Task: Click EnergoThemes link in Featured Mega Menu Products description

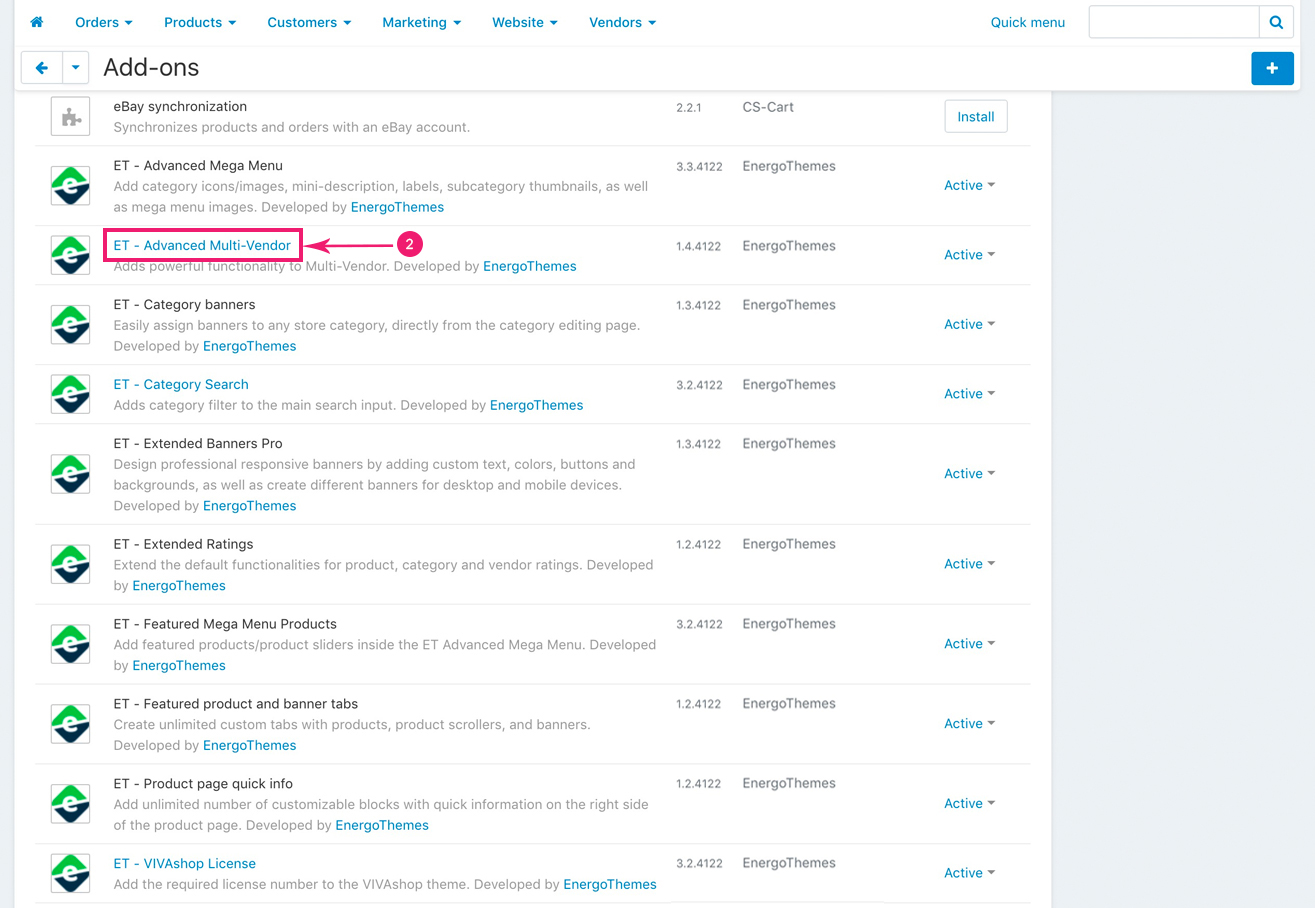Action: (179, 666)
